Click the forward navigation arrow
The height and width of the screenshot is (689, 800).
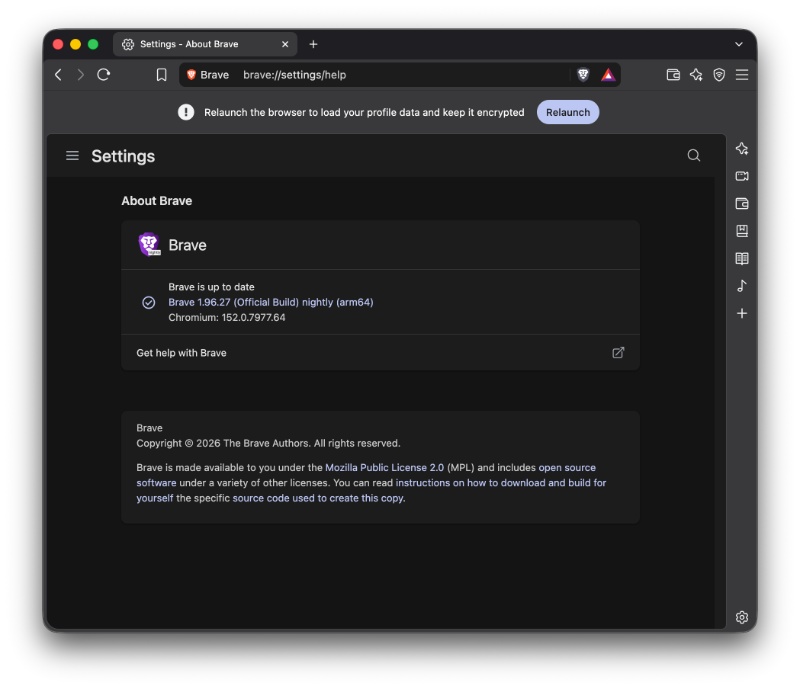point(81,75)
